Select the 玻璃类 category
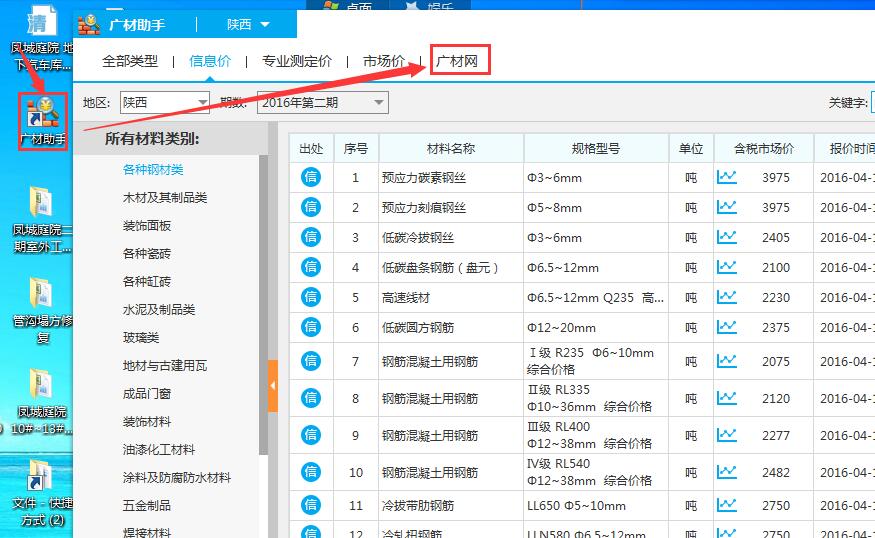875x538 pixels. 141,338
